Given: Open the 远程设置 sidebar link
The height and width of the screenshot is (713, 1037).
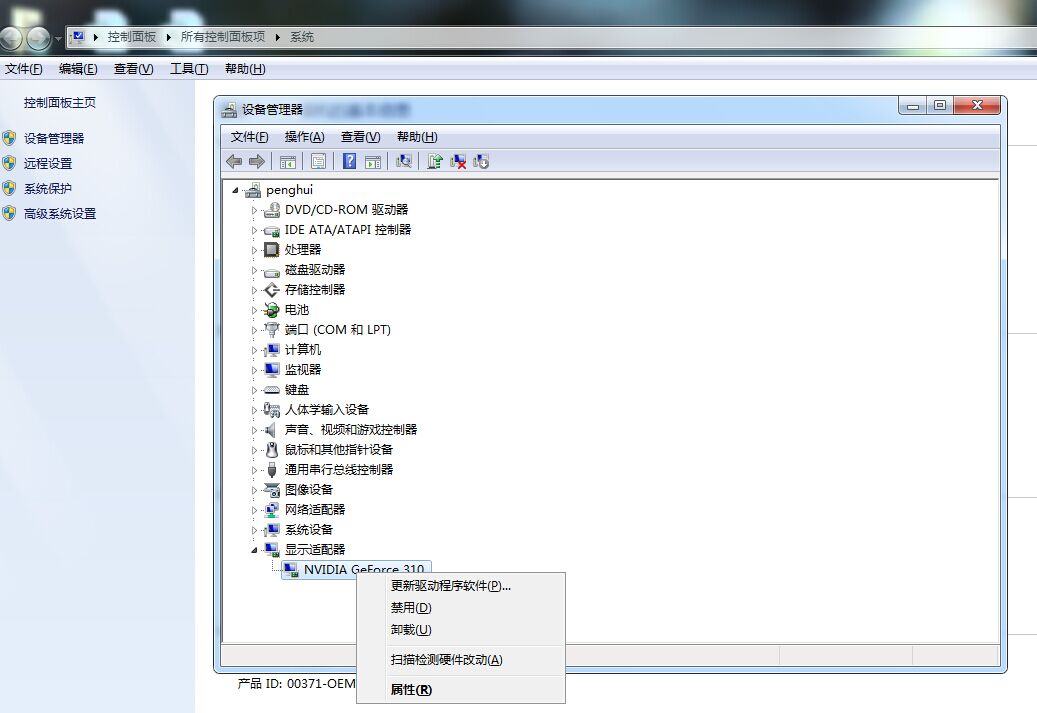Looking at the screenshot, I should 48,163.
